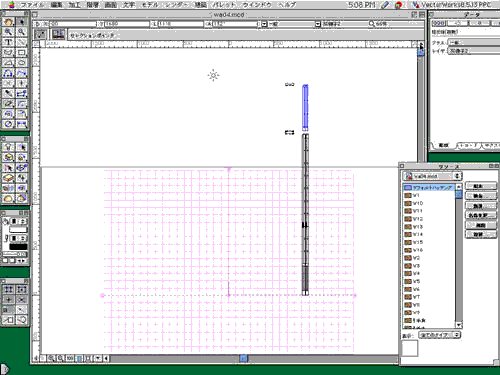Select the Zoom In magnifier tool
This screenshot has width=500, height=375.
click(8, 32)
